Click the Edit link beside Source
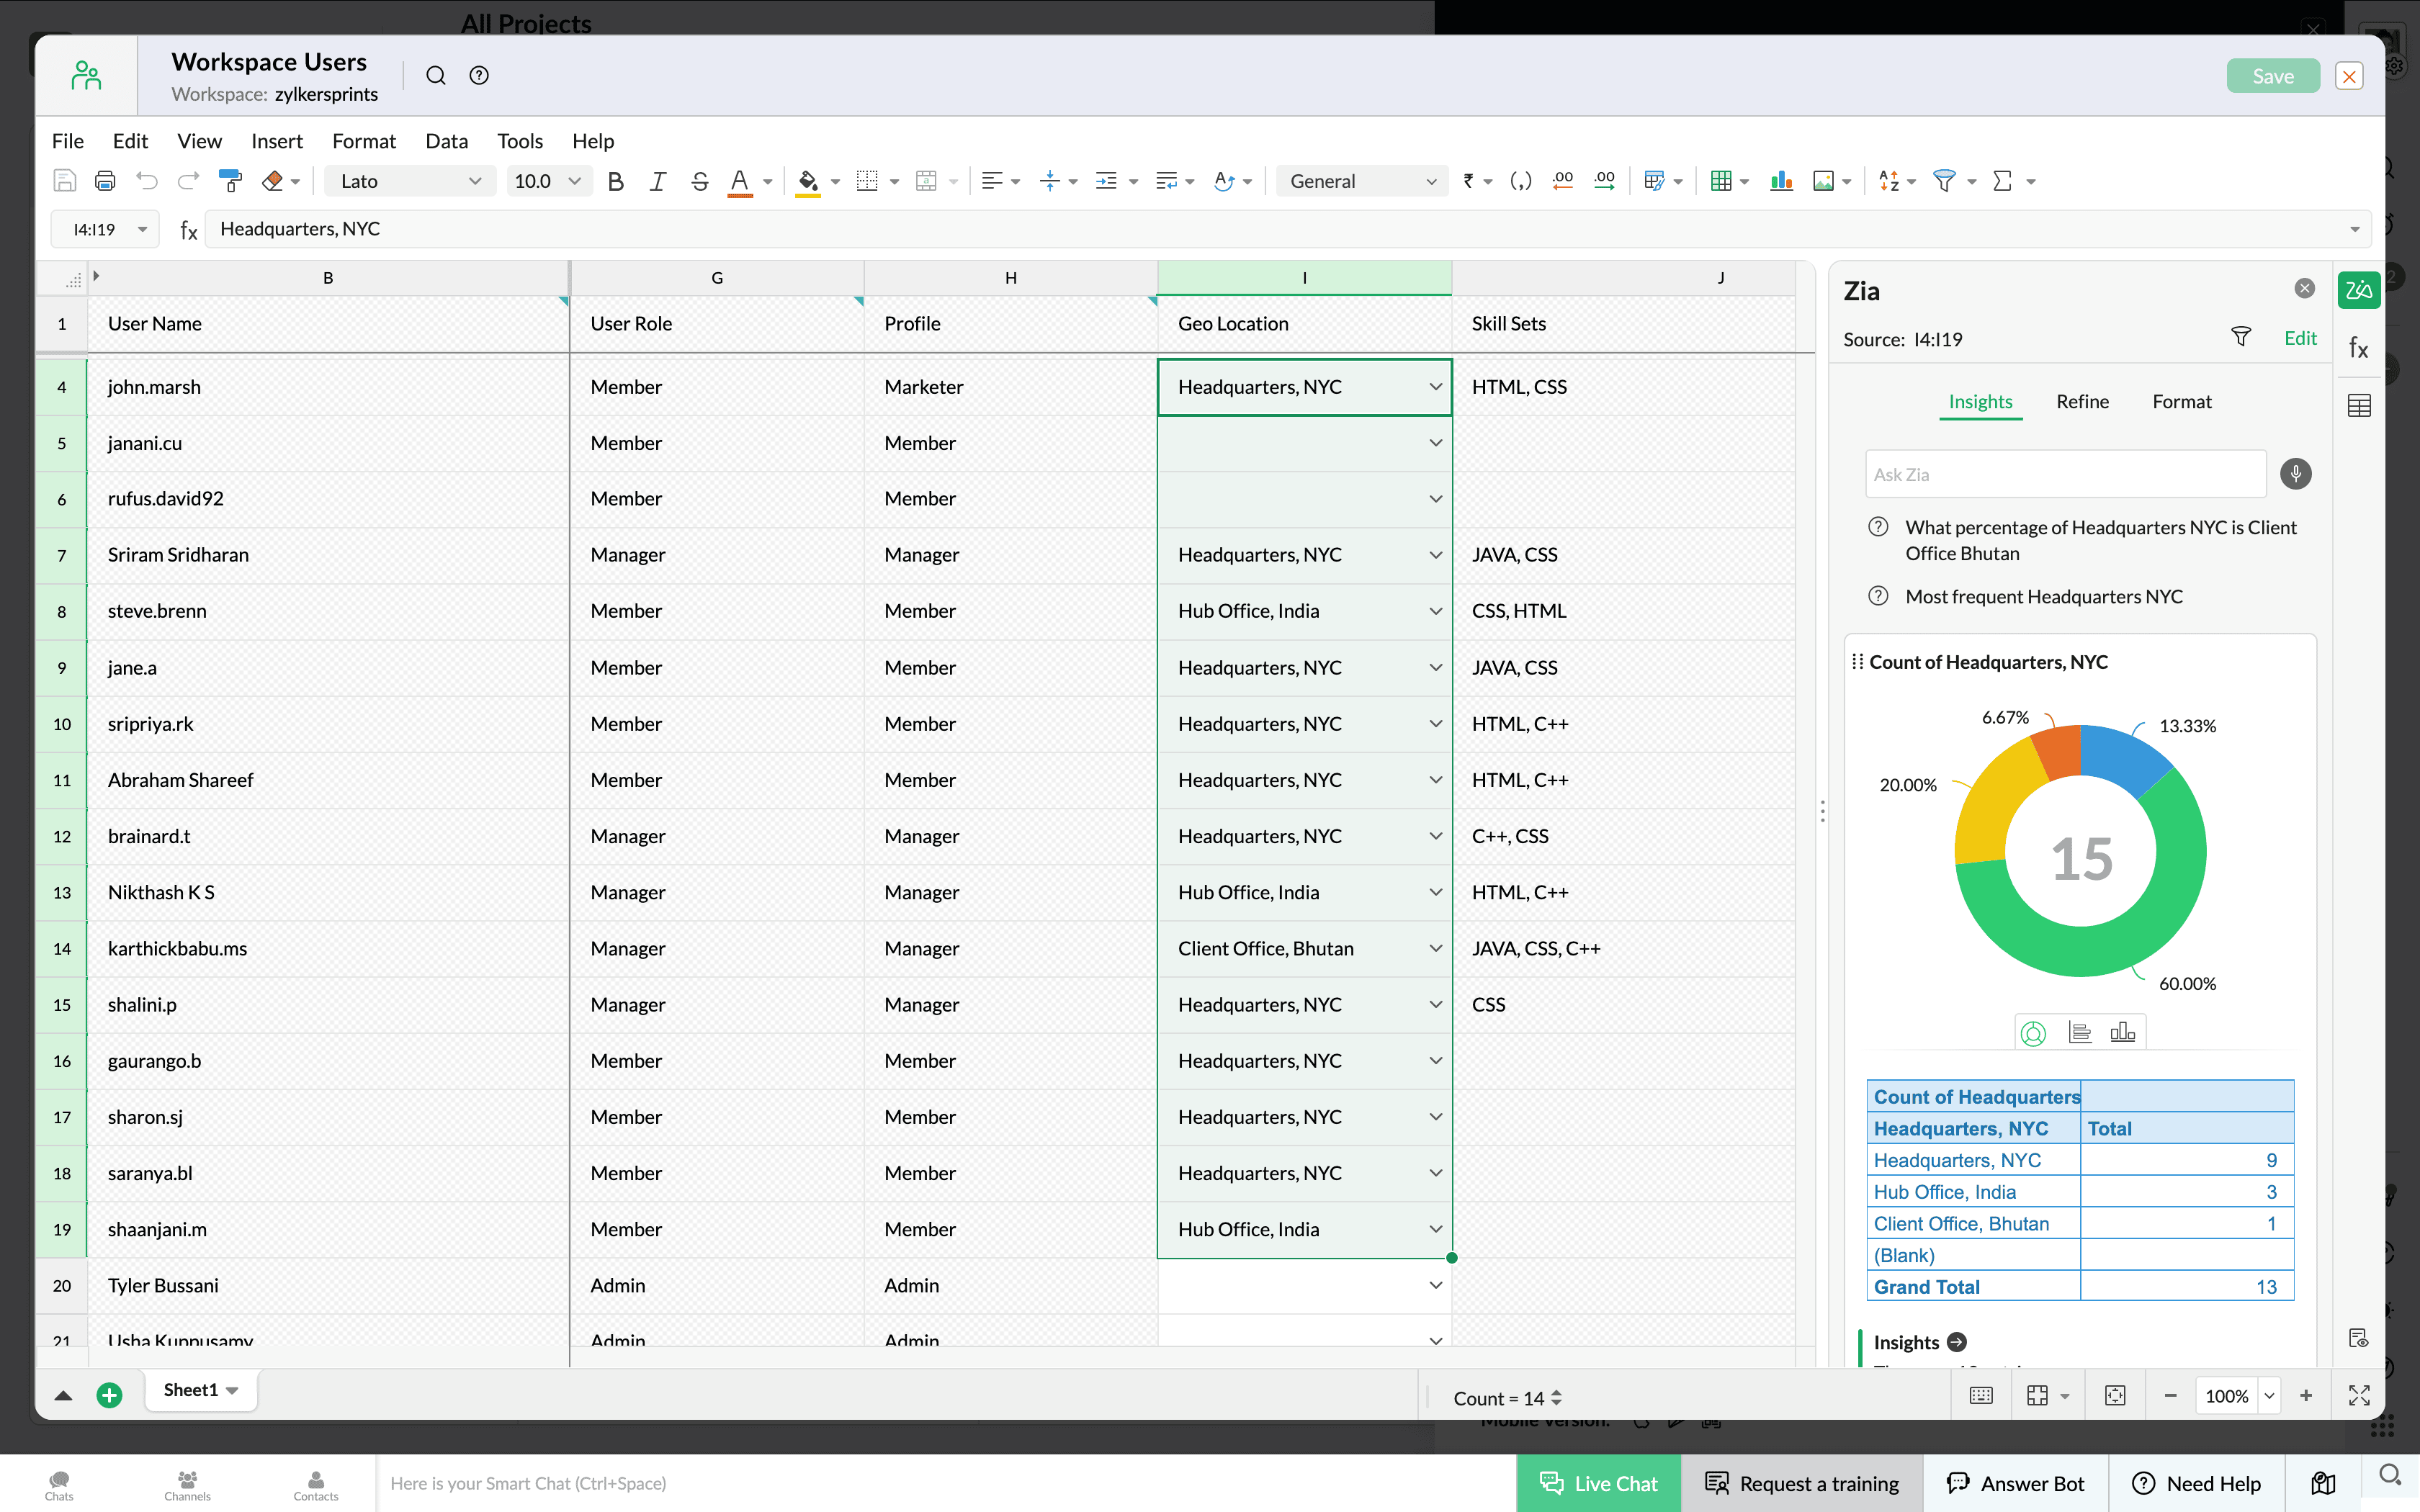The image size is (2420, 1512). tap(2300, 338)
